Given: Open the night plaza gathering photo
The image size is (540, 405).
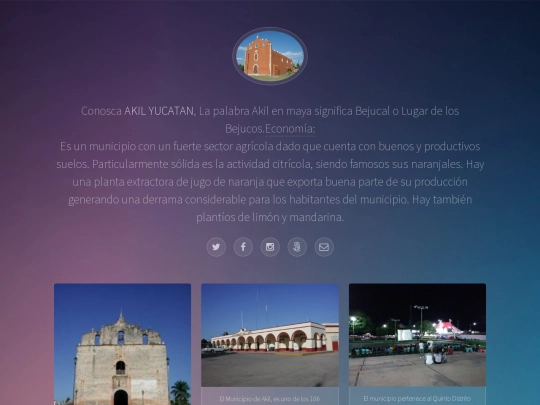Looking at the screenshot, I should pos(417,335).
